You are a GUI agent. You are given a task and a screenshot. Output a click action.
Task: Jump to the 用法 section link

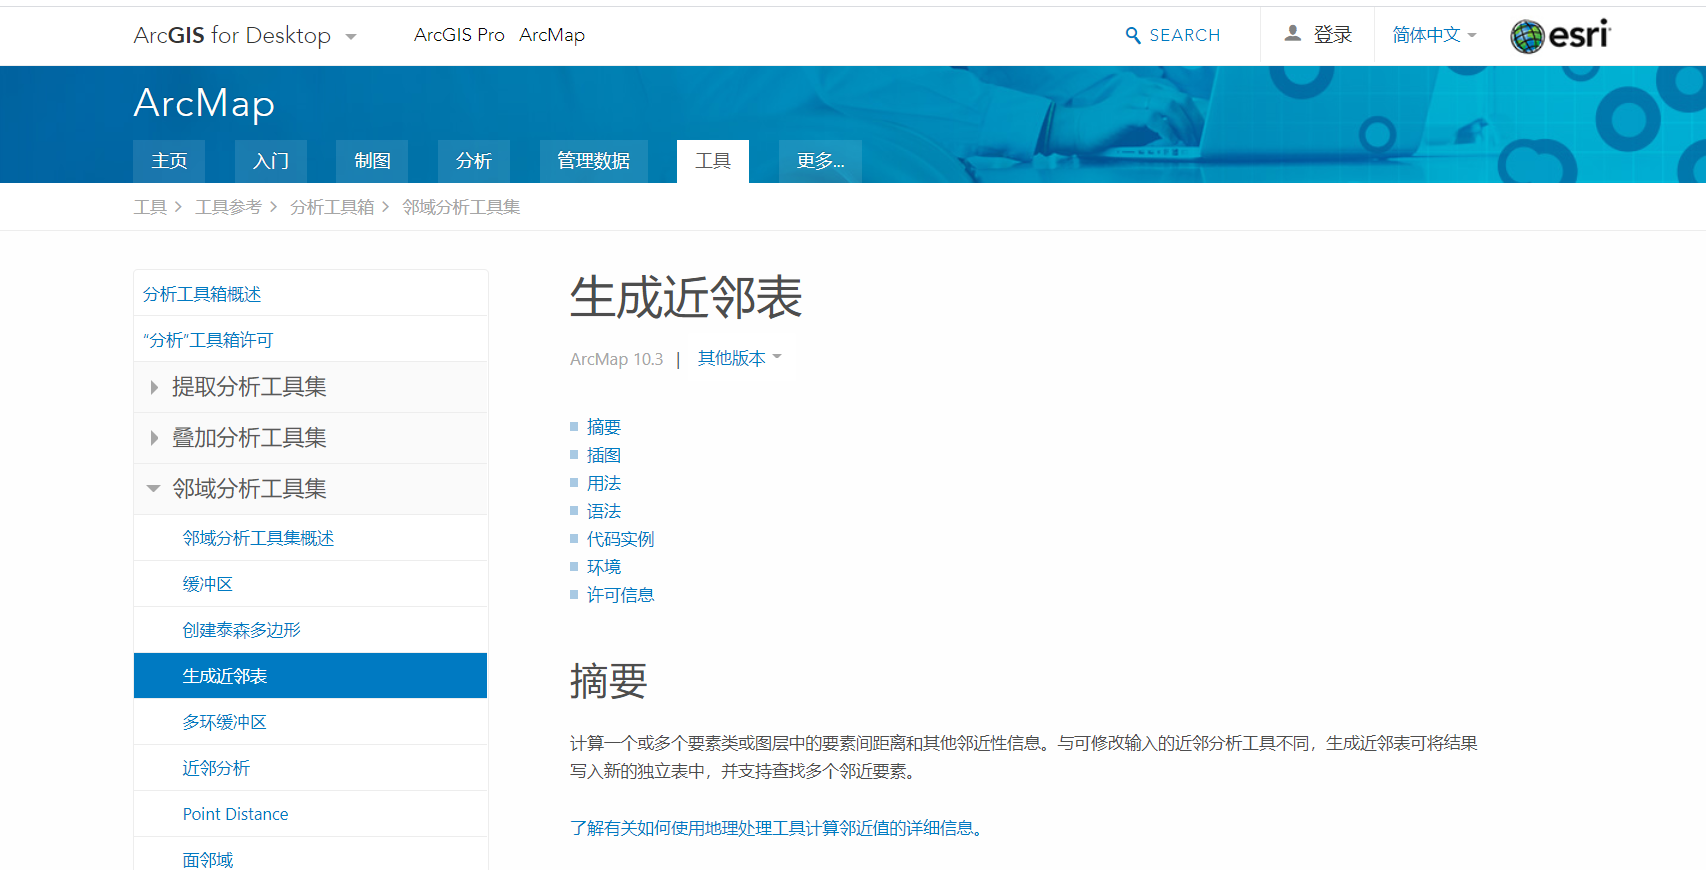(x=604, y=483)
